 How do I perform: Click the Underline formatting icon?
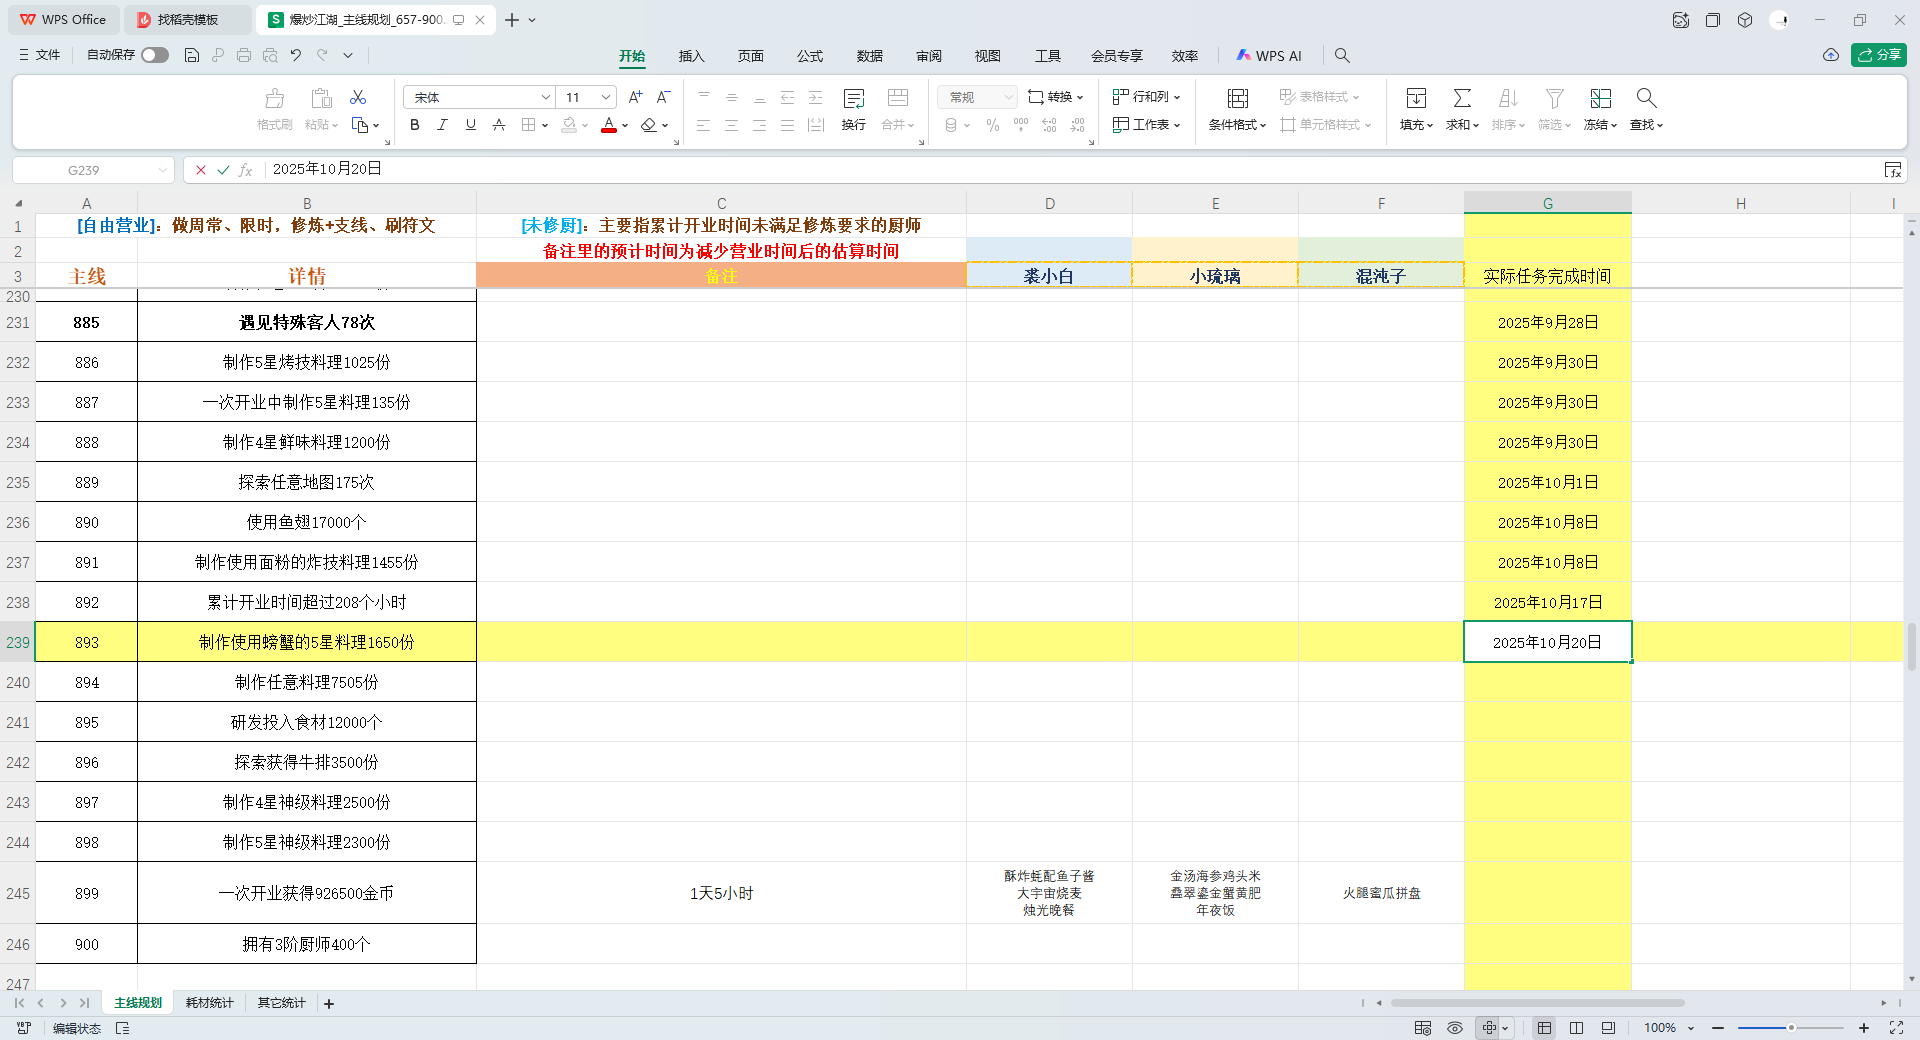point(470,125)
